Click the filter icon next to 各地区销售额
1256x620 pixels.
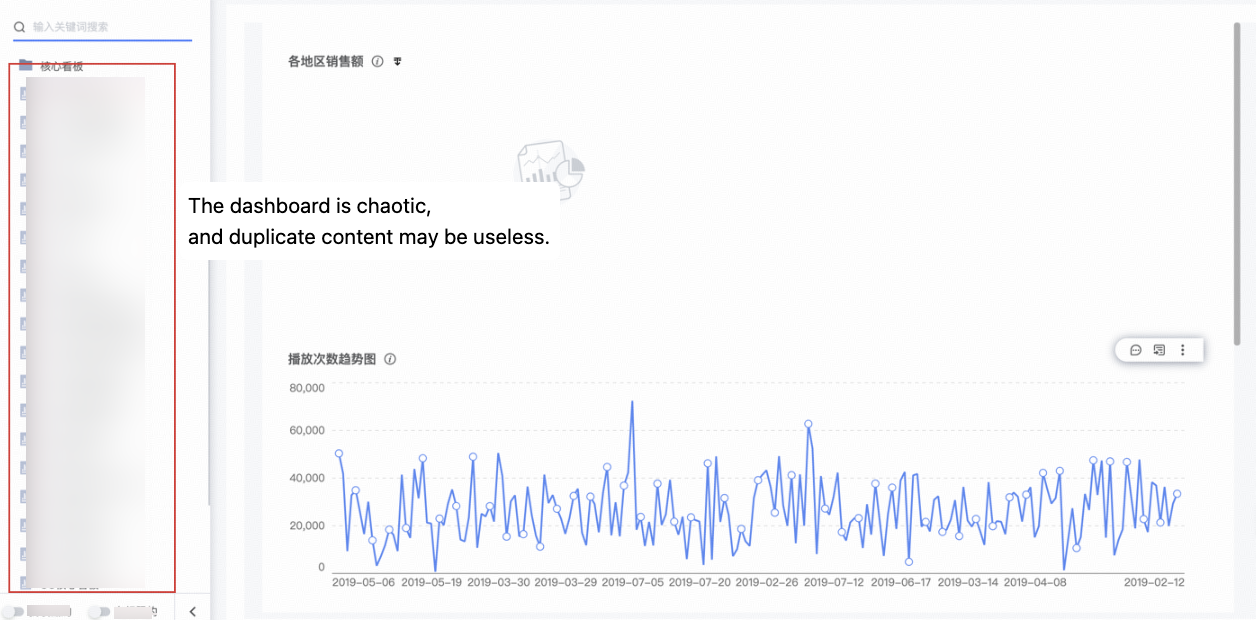397,61
